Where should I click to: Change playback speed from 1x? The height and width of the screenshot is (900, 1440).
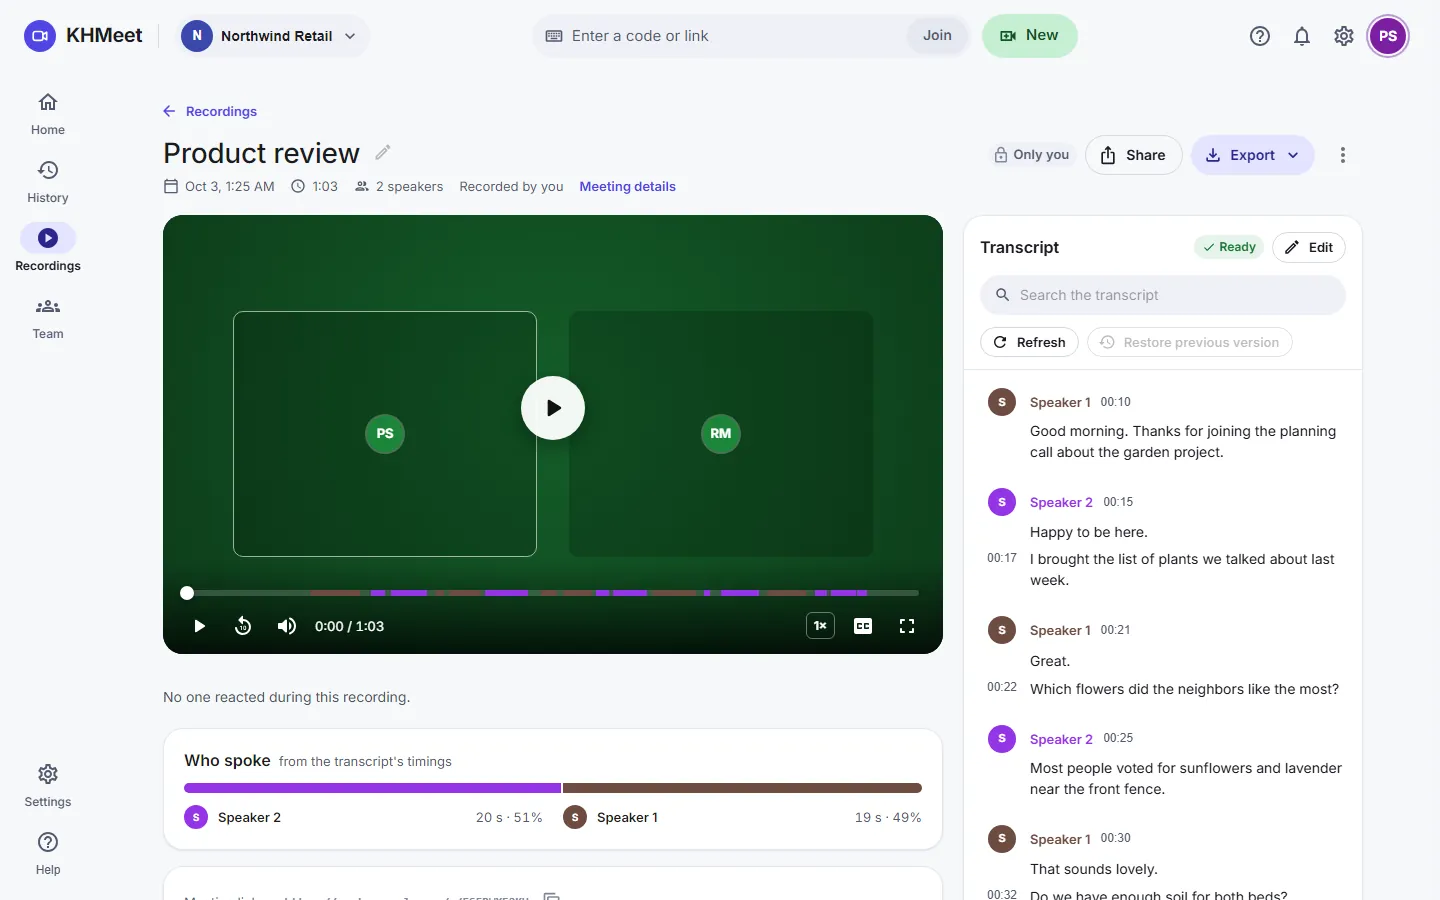pos(820,626)
